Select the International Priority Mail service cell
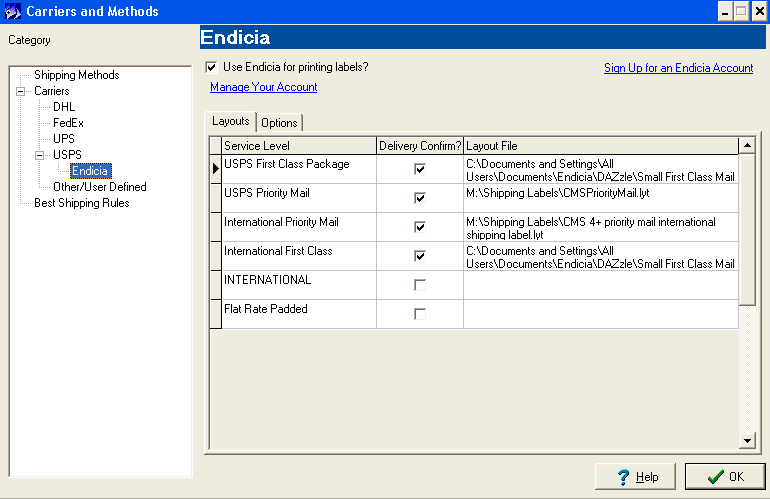 click(299, 227)
